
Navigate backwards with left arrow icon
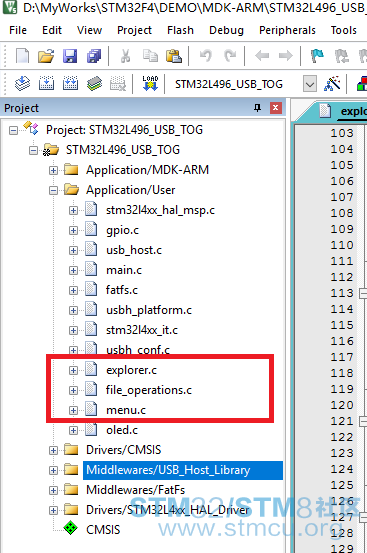262,56
